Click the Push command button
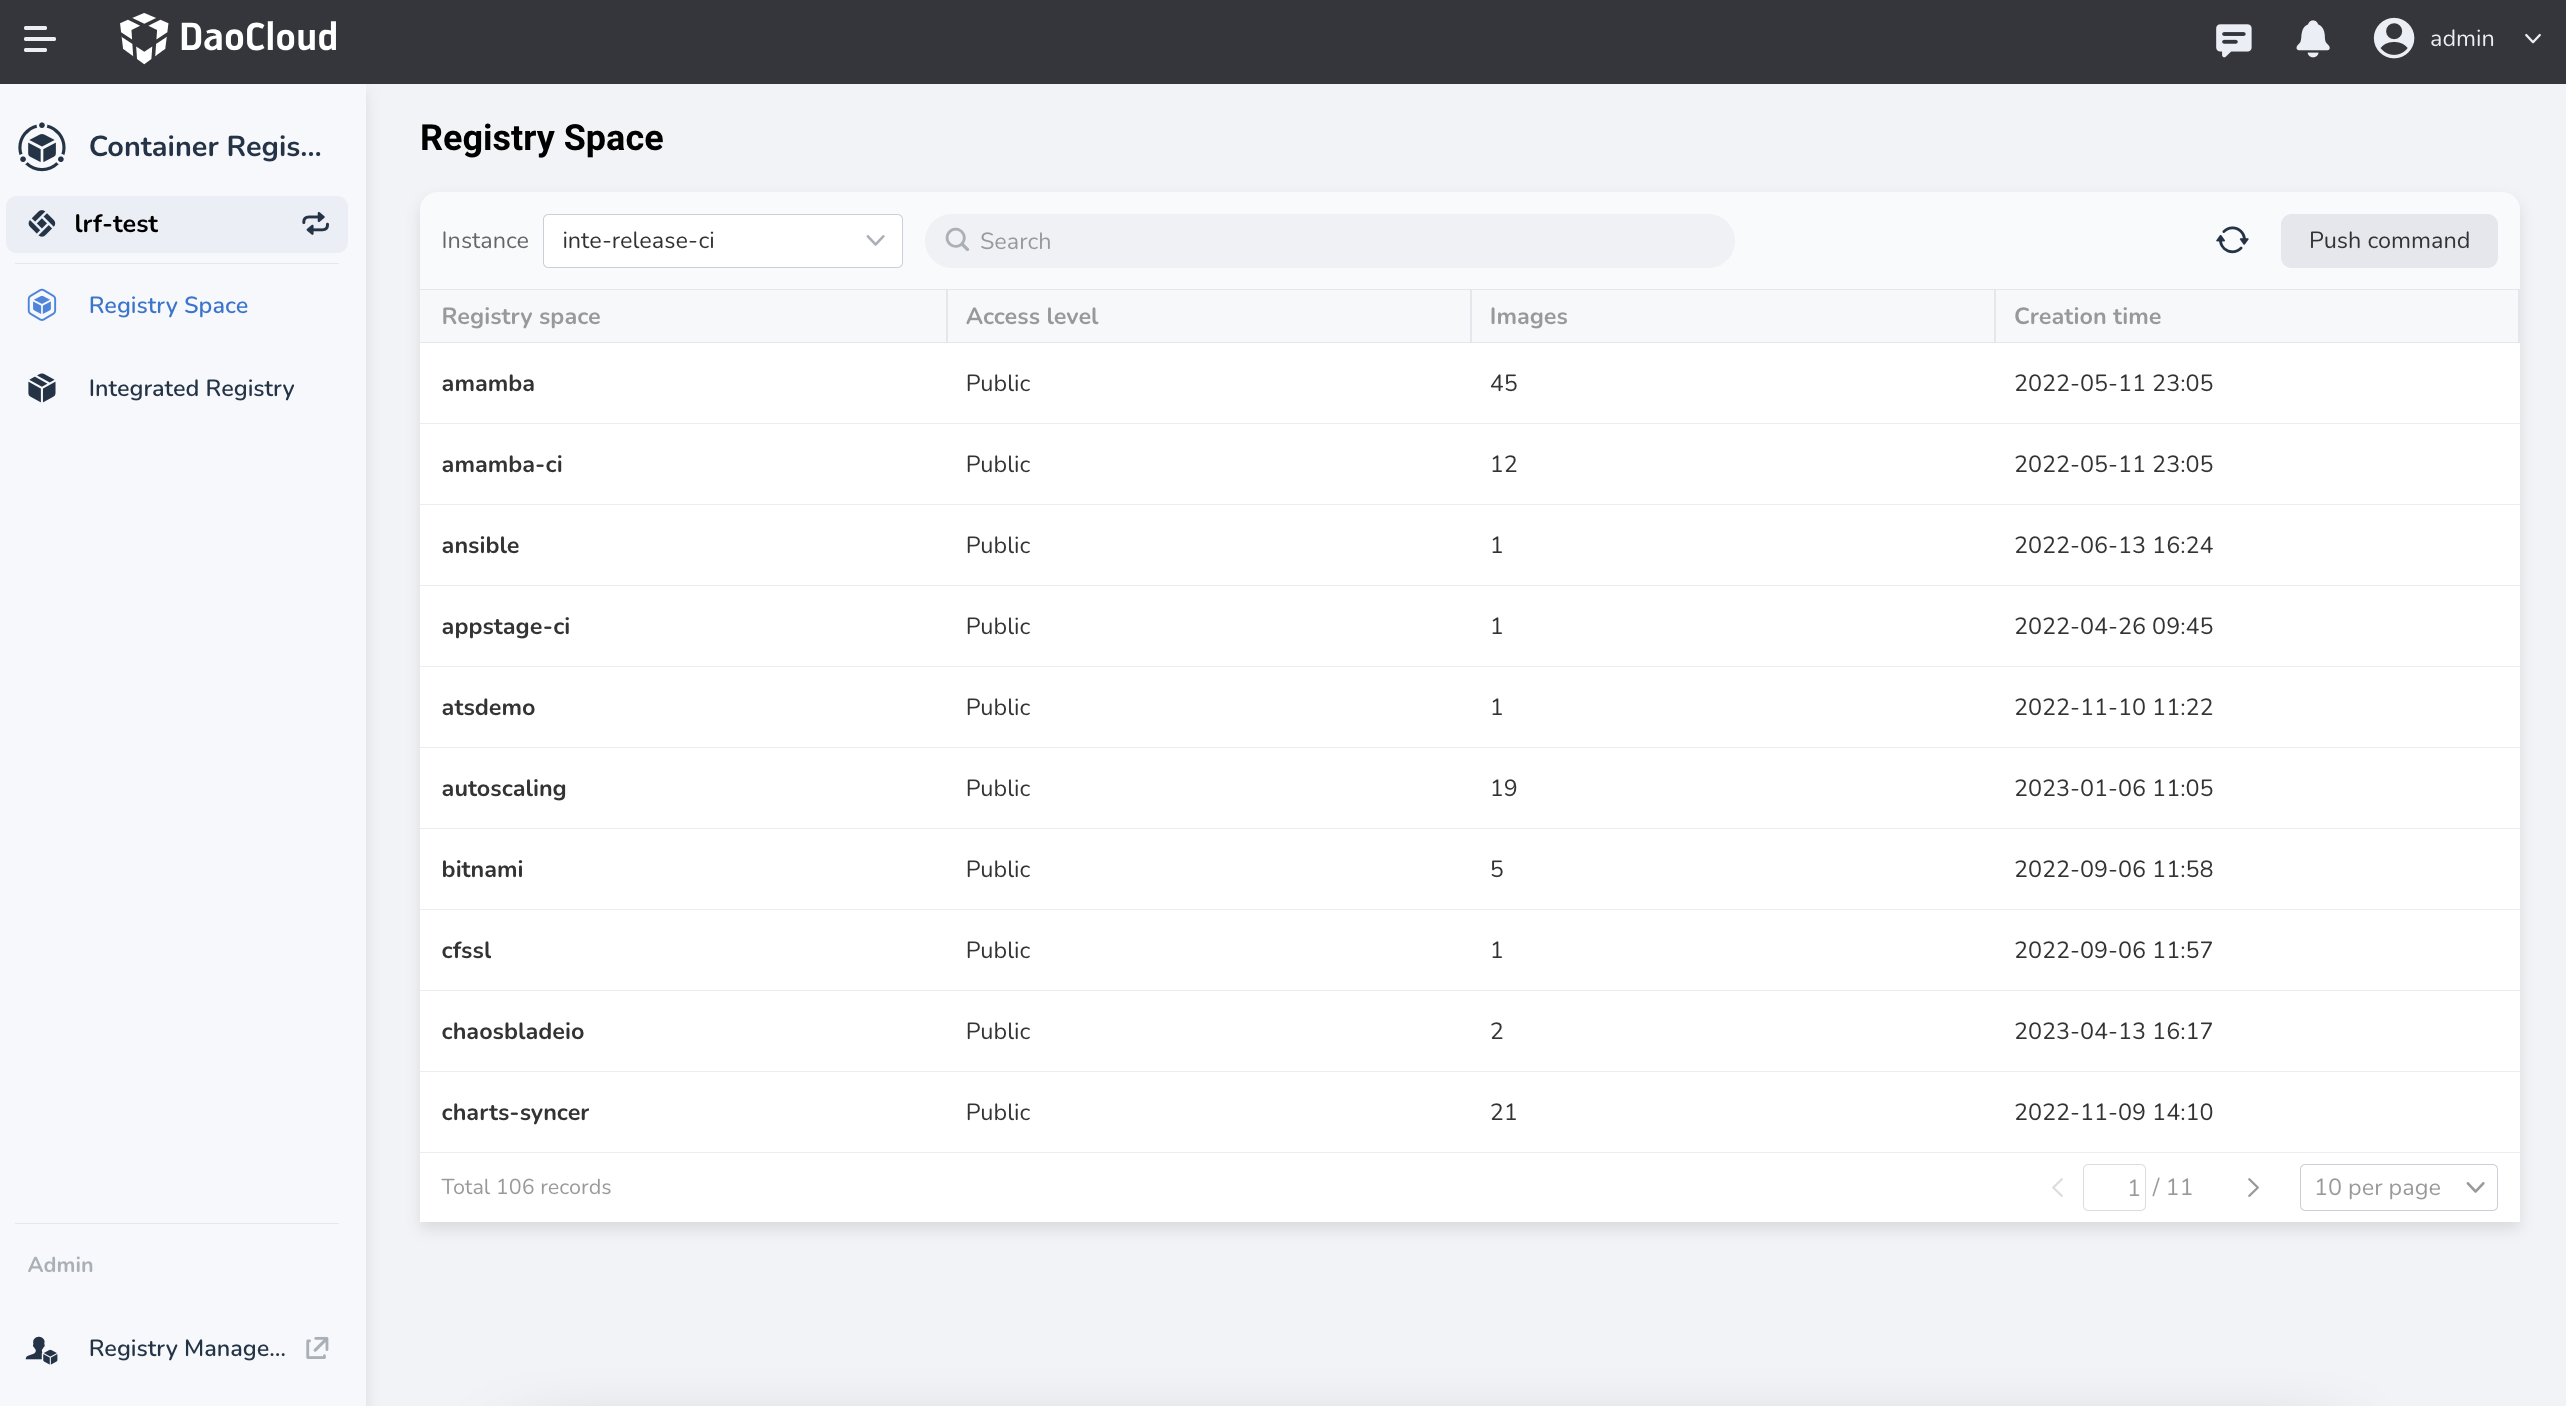Image resolution: width=2566 pixels, height=1406 pixels. coord(2388,240)
